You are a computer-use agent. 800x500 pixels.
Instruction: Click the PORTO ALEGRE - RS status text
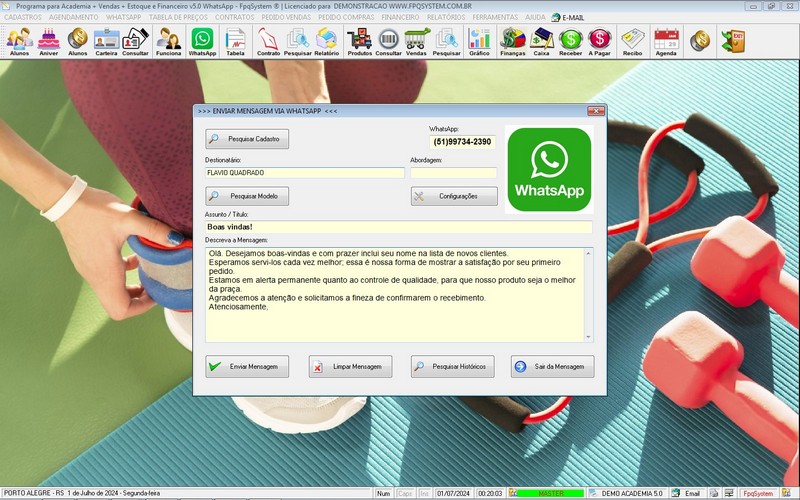(x=82, y=493)
